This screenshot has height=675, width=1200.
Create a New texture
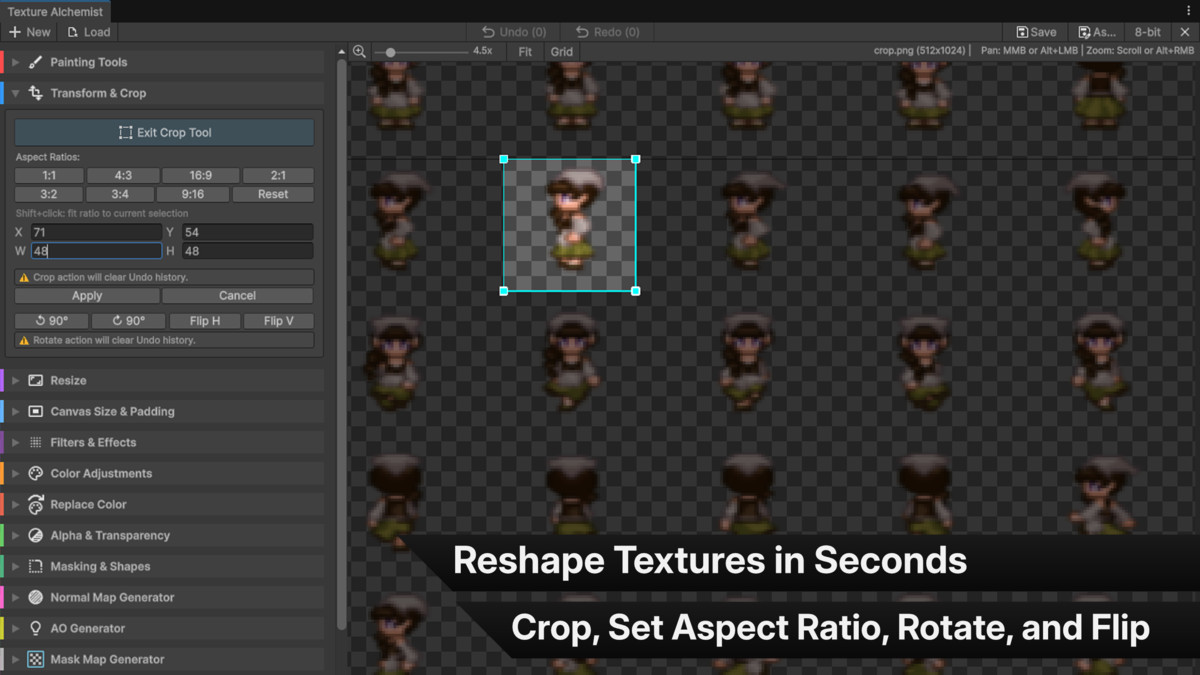coord(30,32)
